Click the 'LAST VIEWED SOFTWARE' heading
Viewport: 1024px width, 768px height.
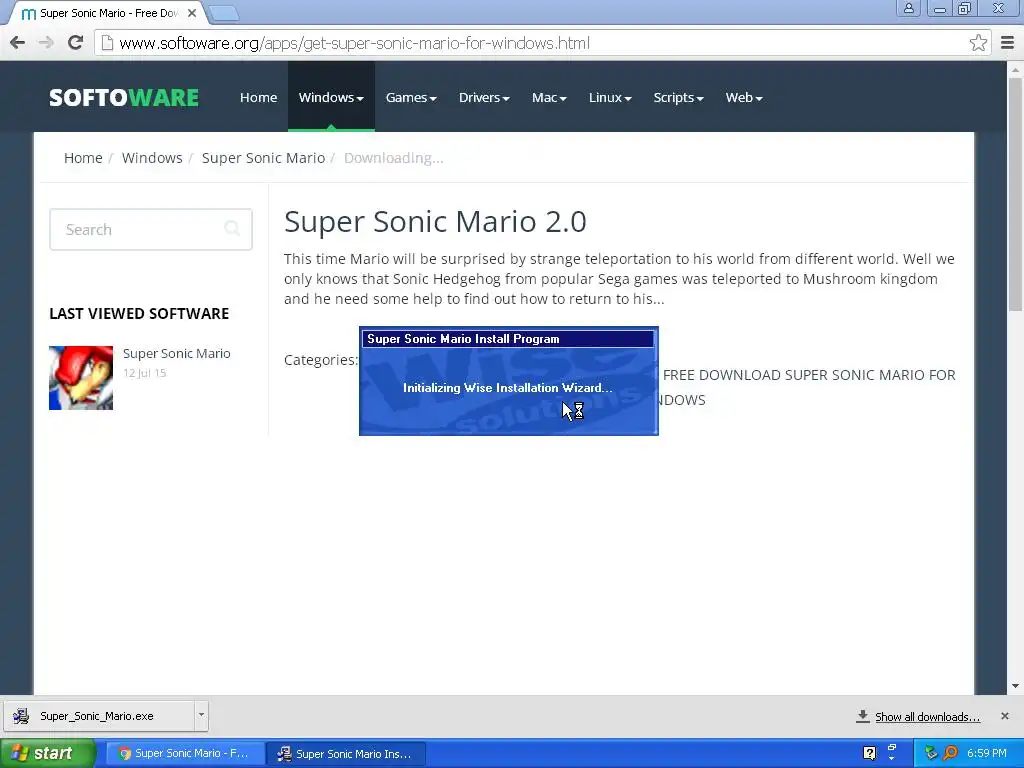[x=139, y=313]
